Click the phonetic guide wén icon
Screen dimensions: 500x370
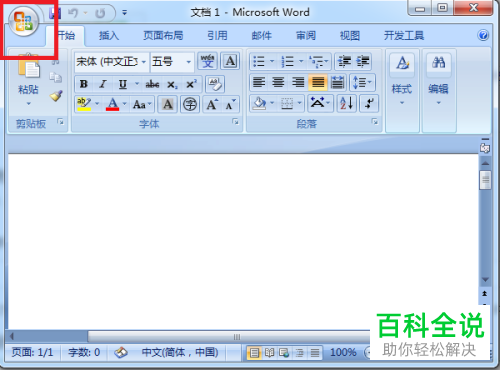(207, 61)
